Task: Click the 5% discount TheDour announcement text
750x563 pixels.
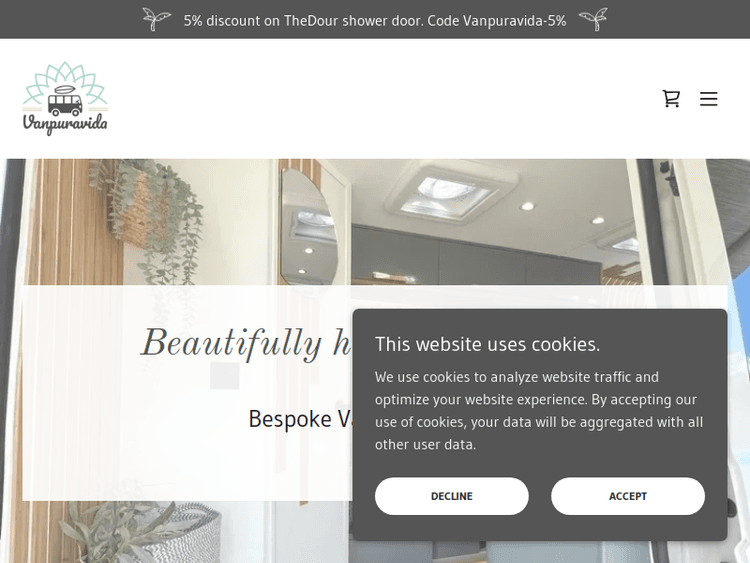Action: [x=375, y=21]
